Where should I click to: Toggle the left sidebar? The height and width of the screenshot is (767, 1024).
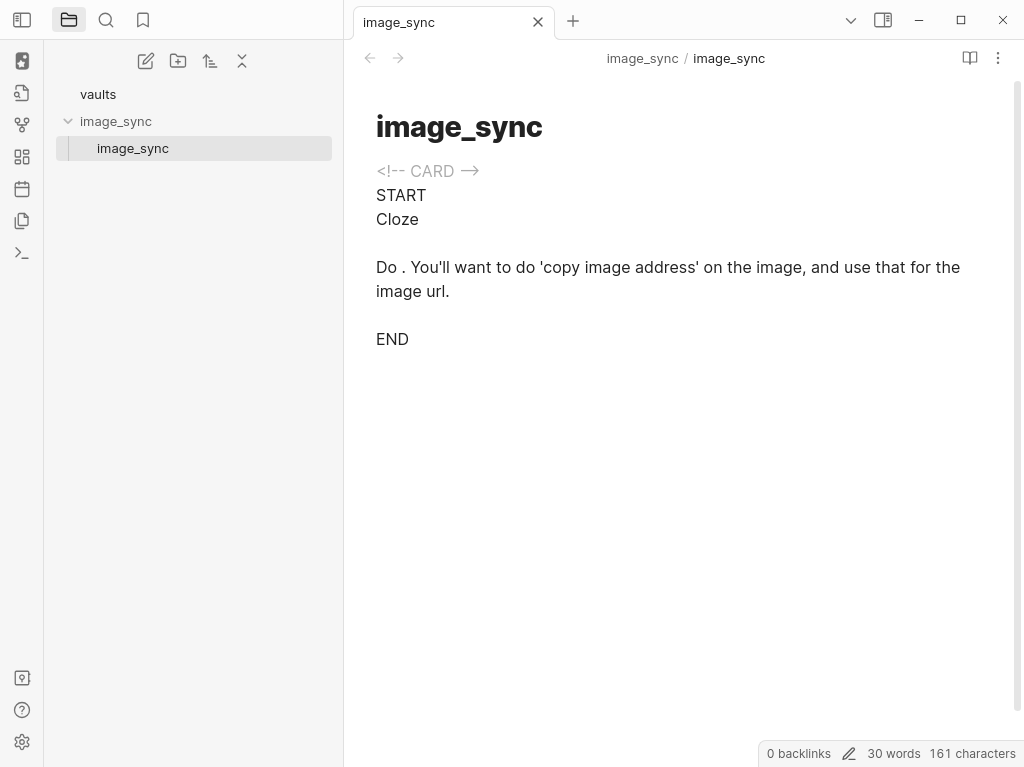(x=22, y=20)
